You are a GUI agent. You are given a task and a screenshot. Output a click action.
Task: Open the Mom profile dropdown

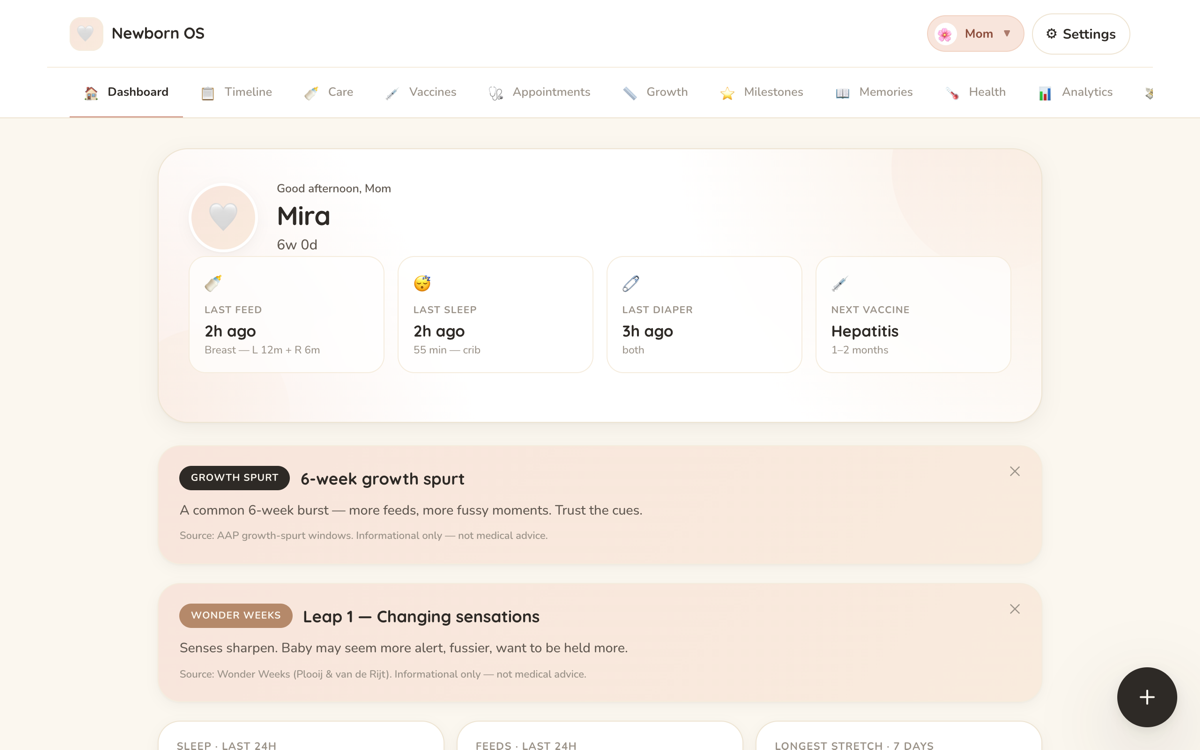pos(975,34)
